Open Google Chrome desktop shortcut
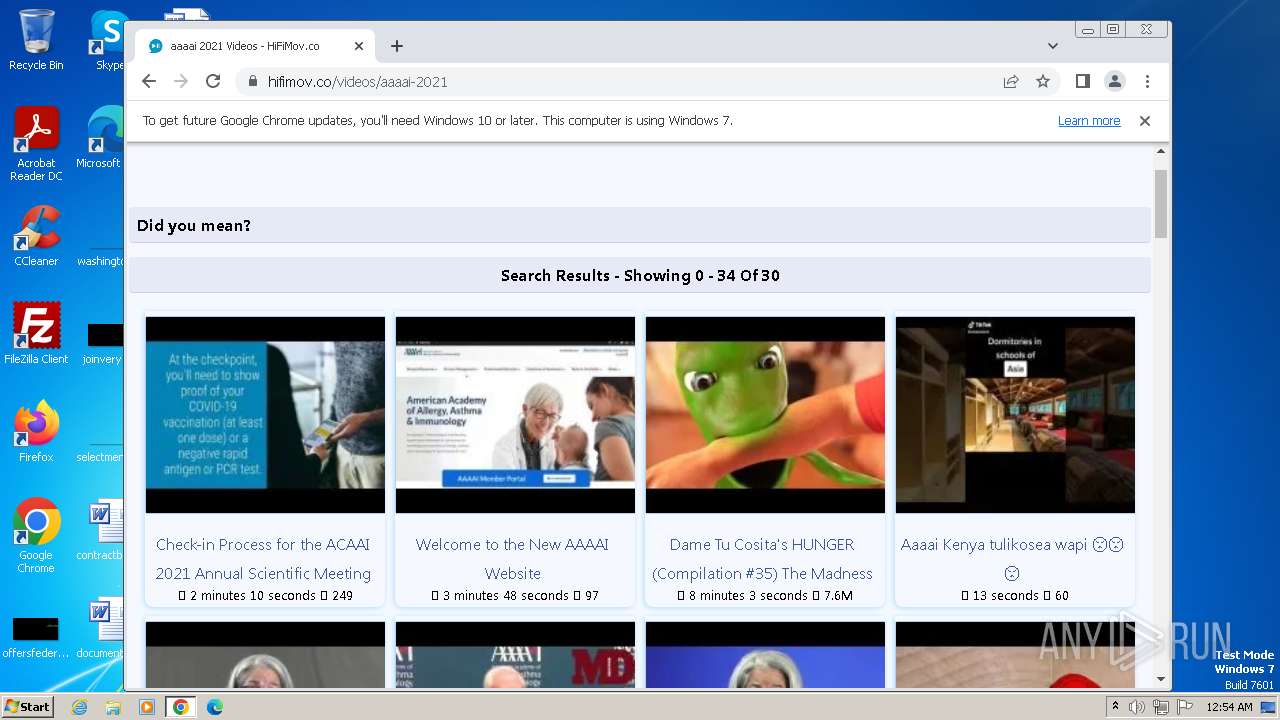Image resolution: width=1280 pixels, height=720 pixels. 36,535
